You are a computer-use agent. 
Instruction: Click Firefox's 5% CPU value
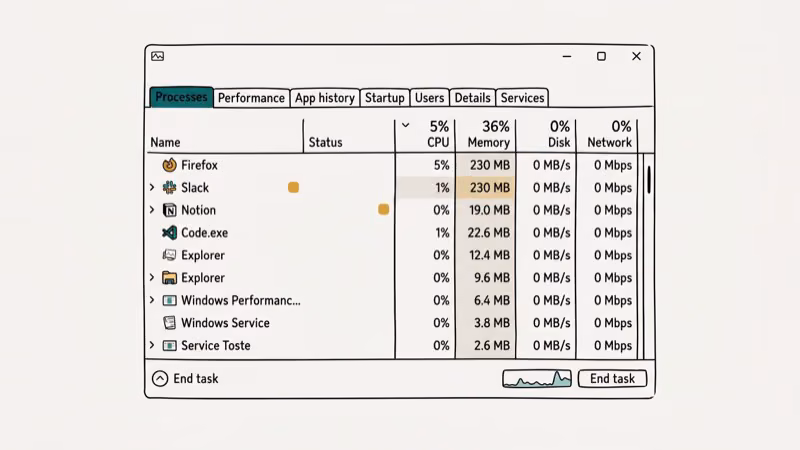(441, 165)
